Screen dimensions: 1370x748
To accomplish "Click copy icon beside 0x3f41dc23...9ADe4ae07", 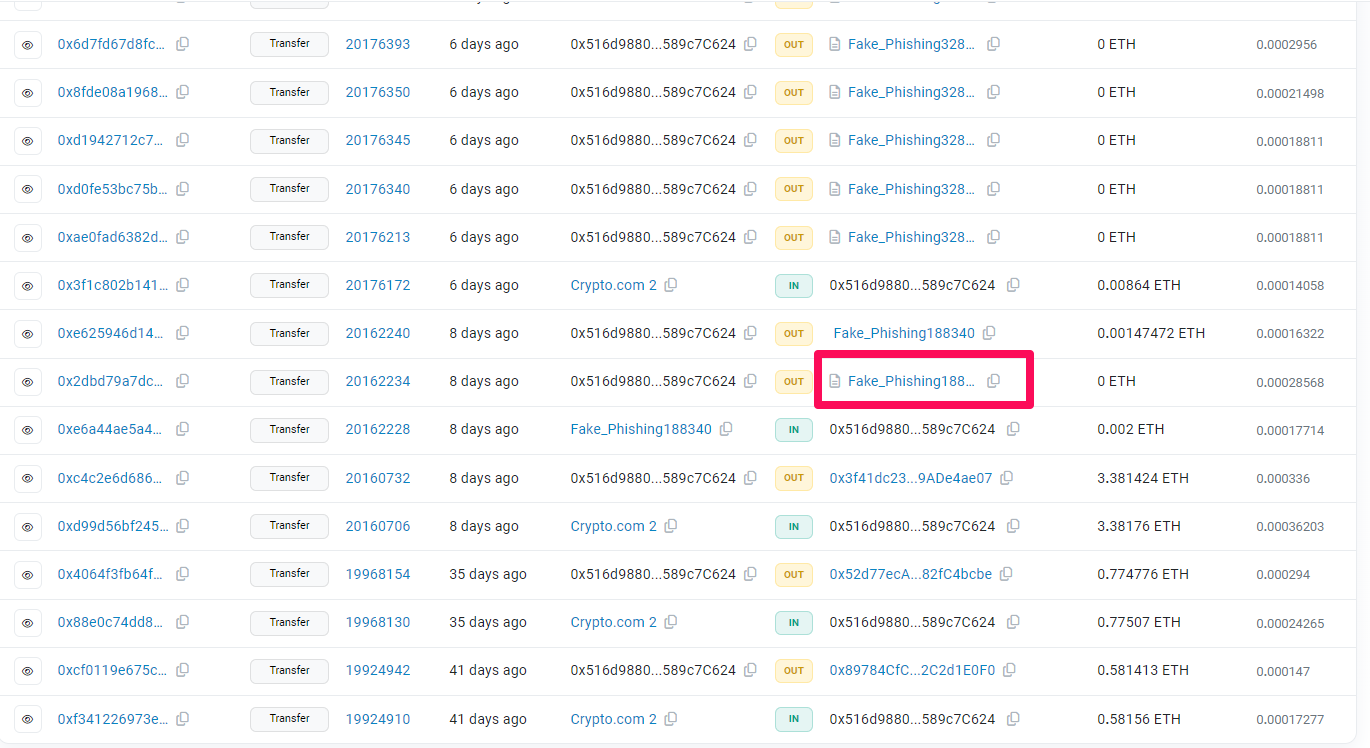I will point(1007,478).
